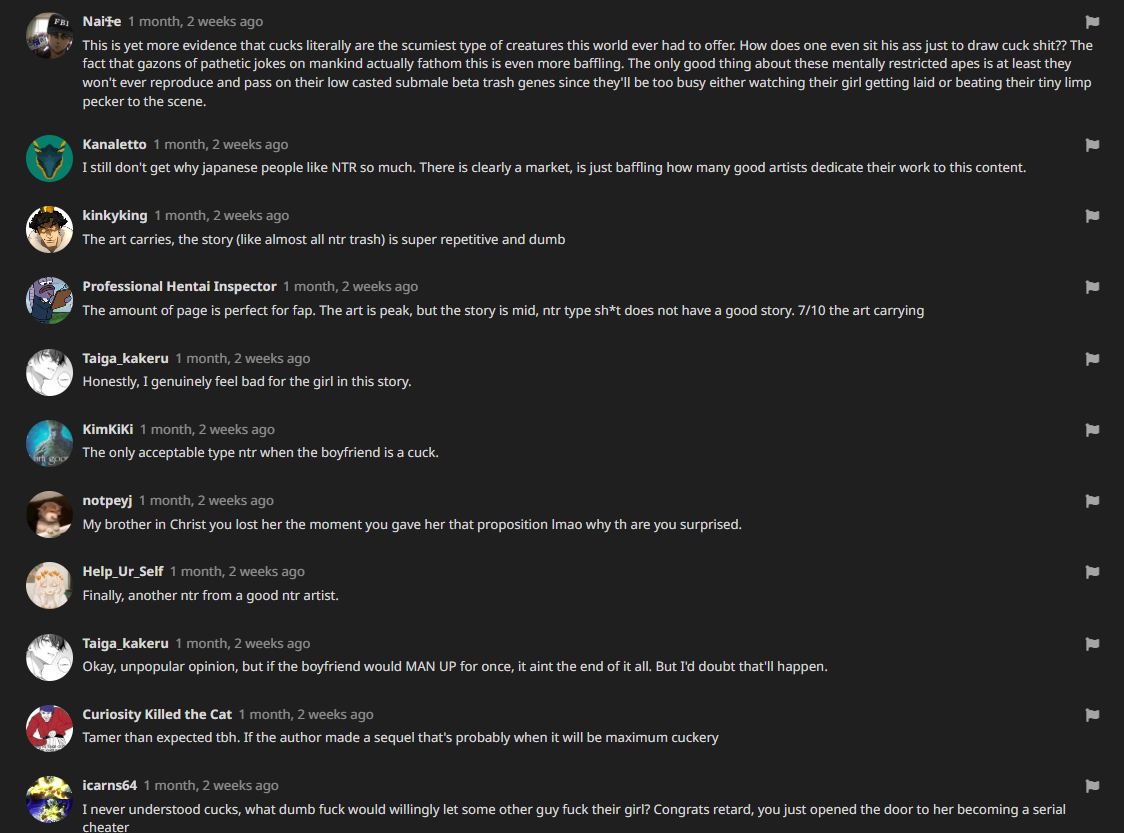
Task: Click the icarns64 avatar image
Action: (x=49, y=799)
